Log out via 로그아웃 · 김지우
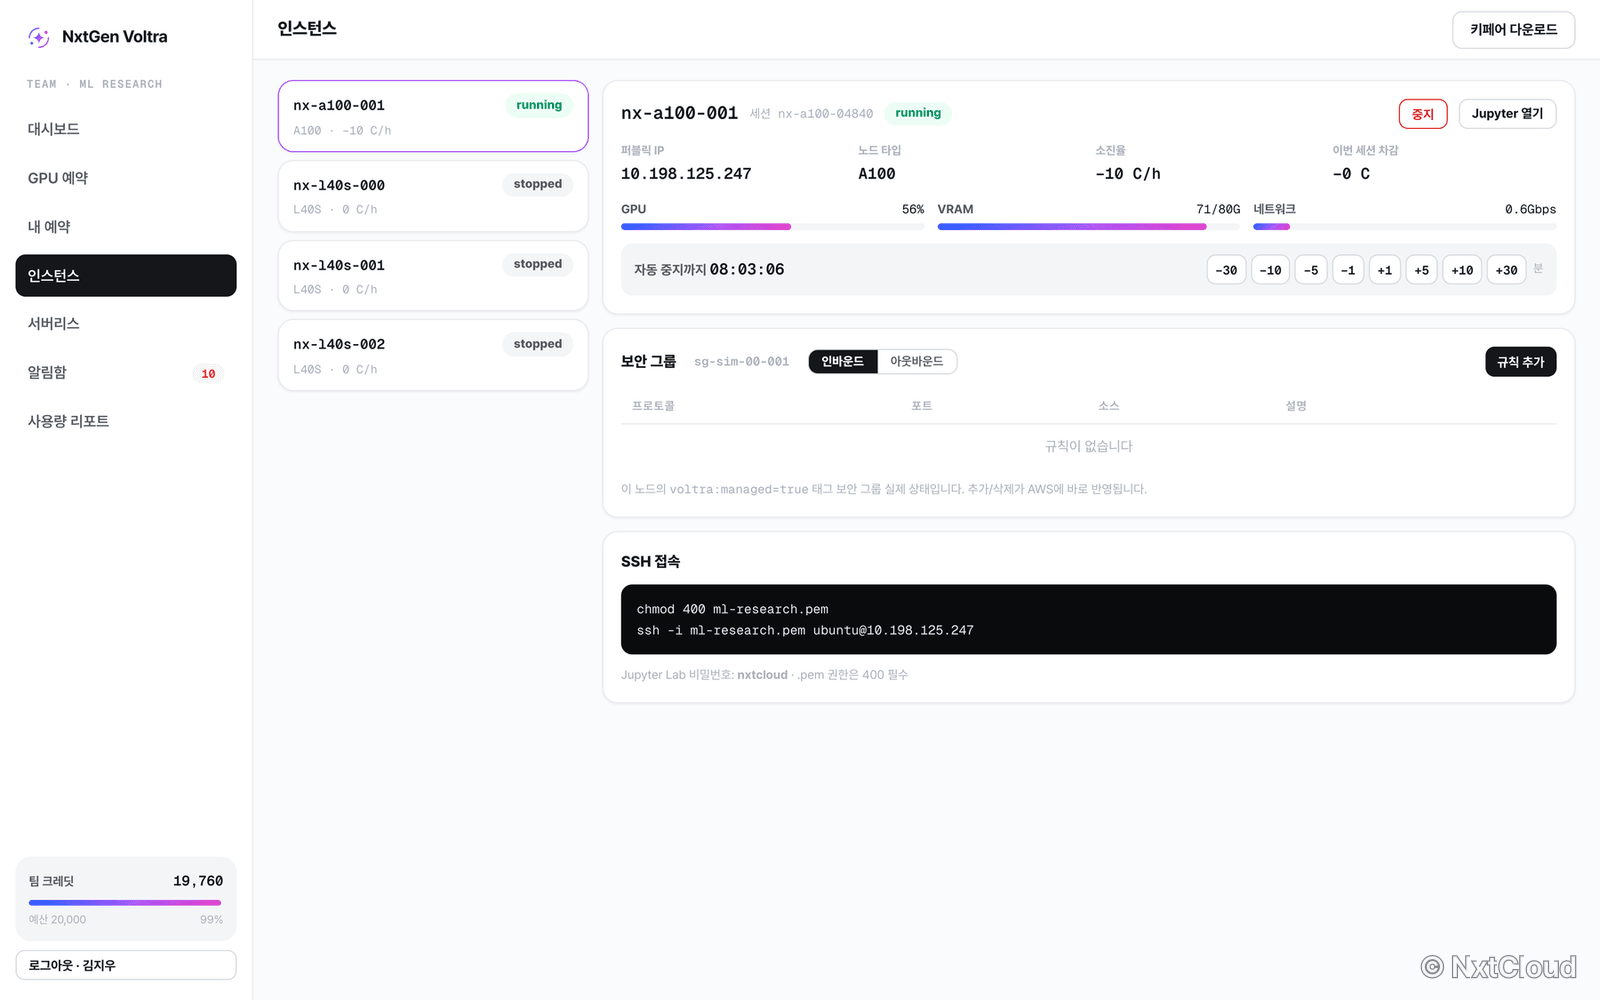Image resolution: width=1600 pixels, height=1000 pixels. pos(126,965)
